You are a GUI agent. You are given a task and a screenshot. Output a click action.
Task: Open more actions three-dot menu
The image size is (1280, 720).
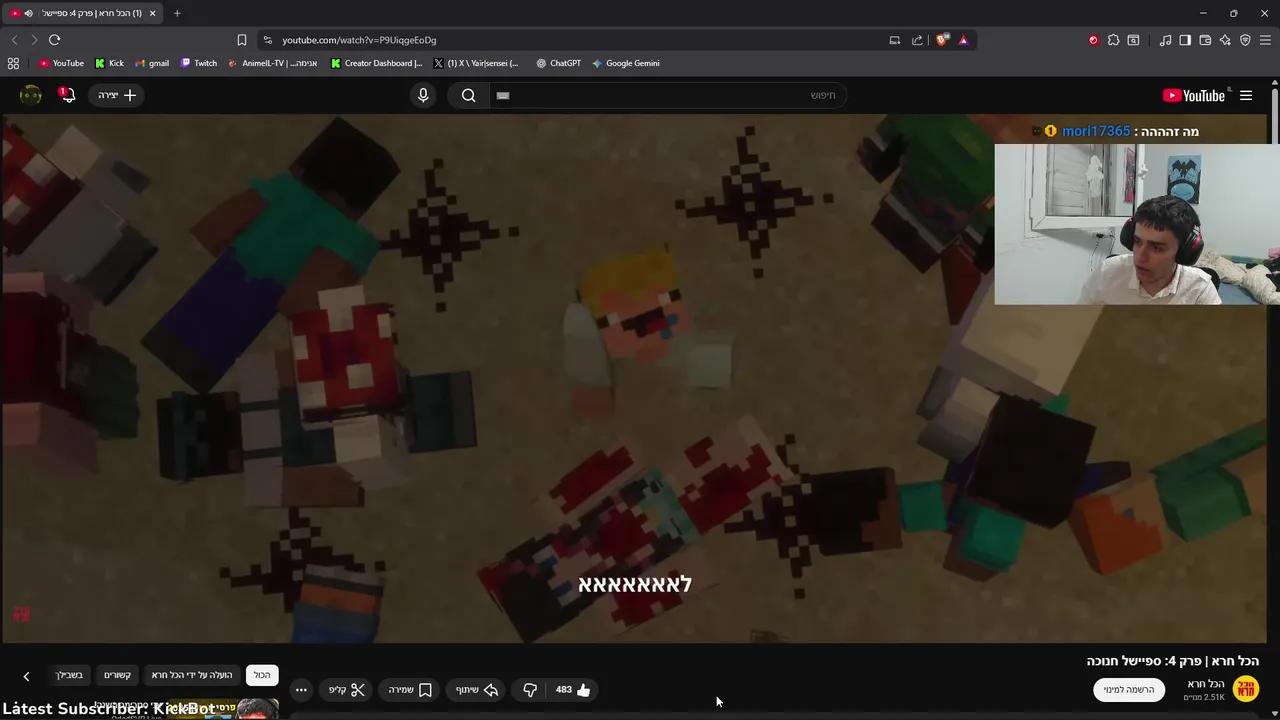(300, 689)
